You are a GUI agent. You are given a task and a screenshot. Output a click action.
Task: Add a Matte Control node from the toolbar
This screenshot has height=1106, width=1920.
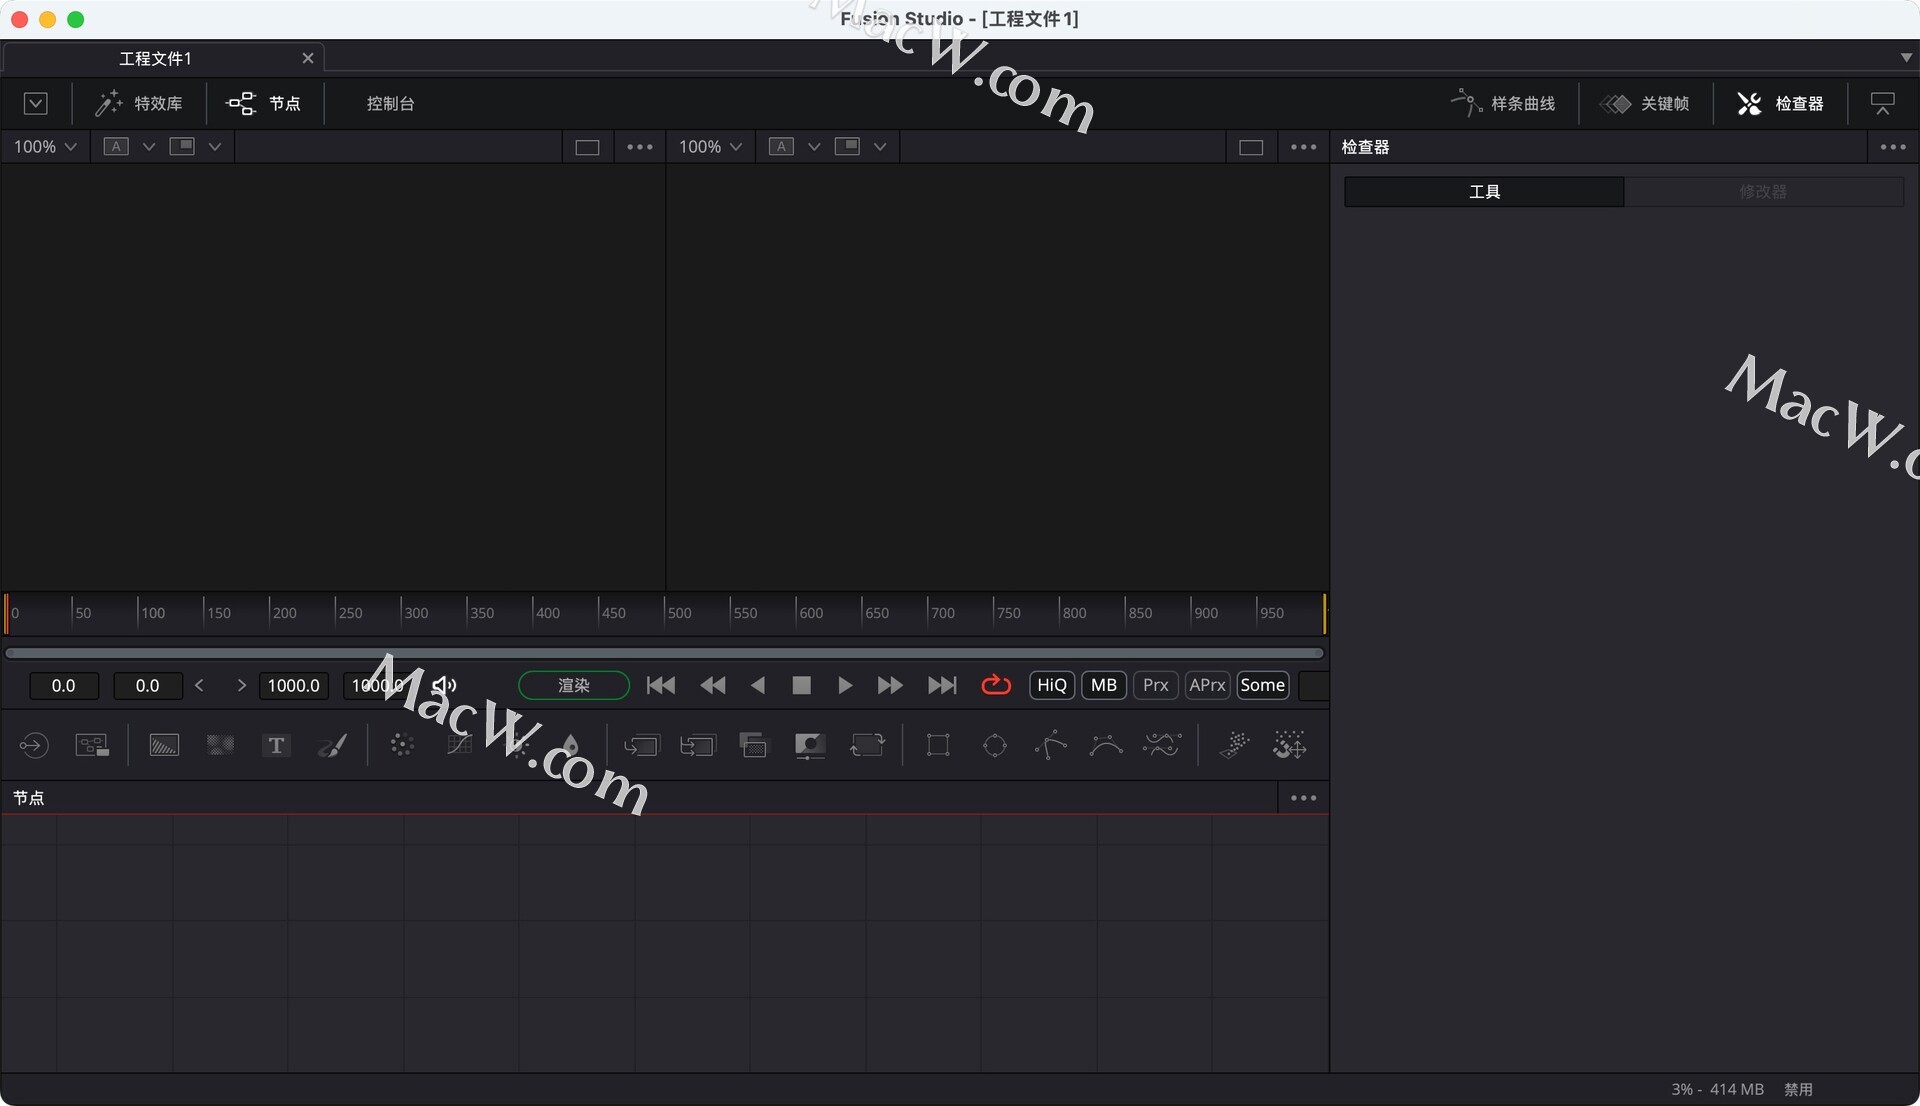coord(754,745)
